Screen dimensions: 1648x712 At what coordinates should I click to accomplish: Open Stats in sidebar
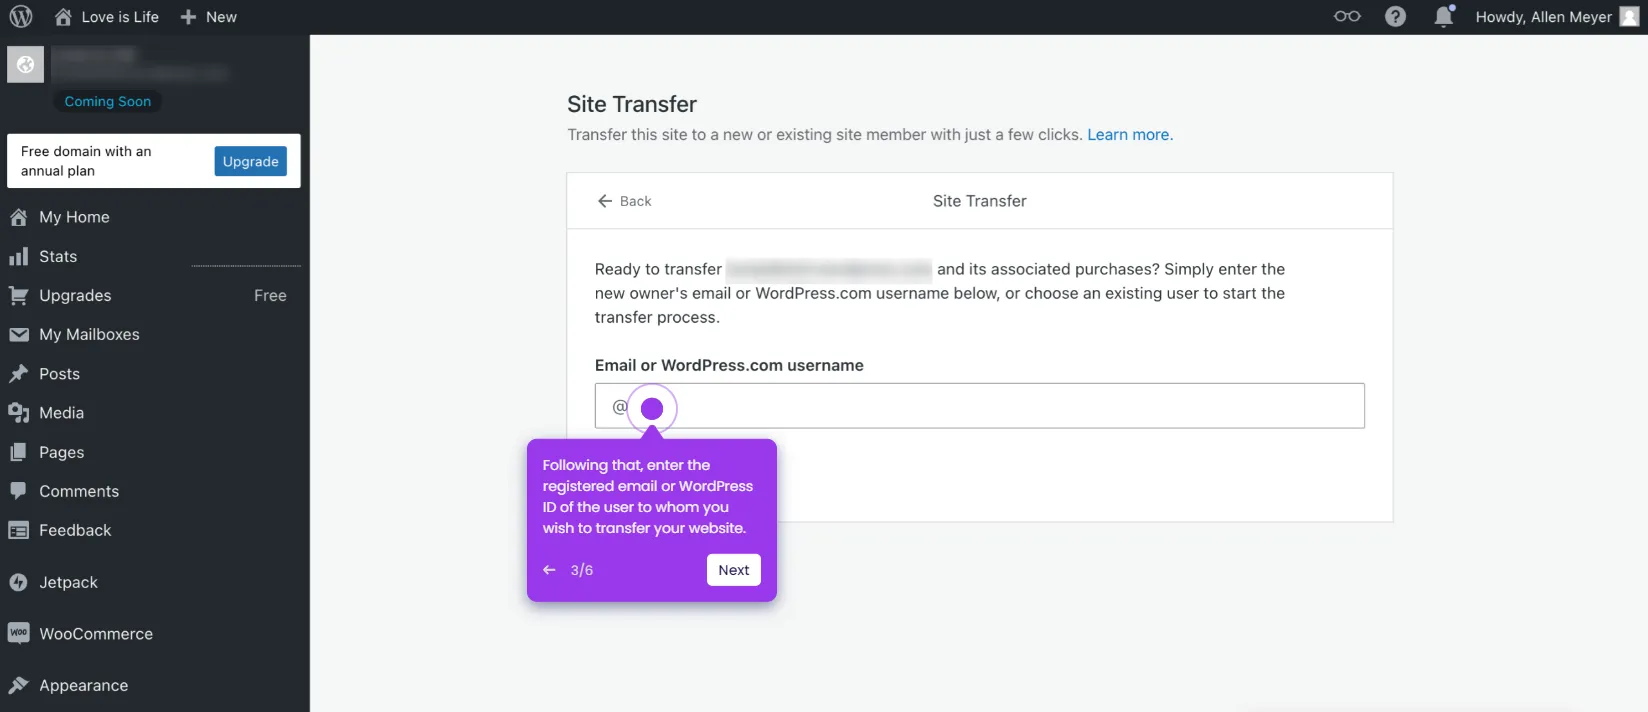click(x=58, y=256)
